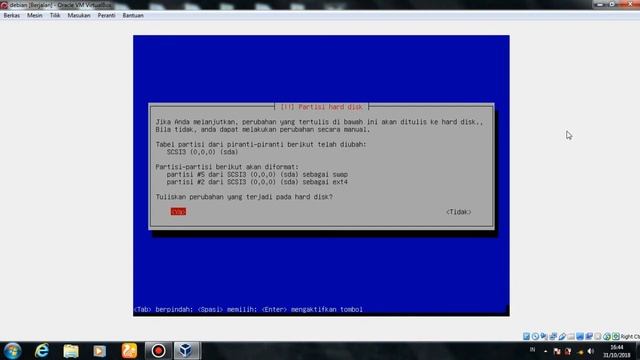640x360 pixels.
Task: Click VirtualBox audio status icon
Action: coord(544,336)
